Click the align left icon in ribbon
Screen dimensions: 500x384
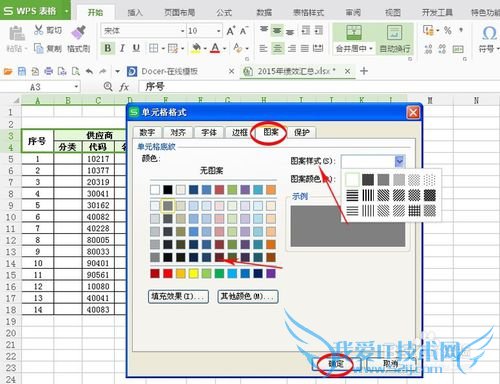263,49
